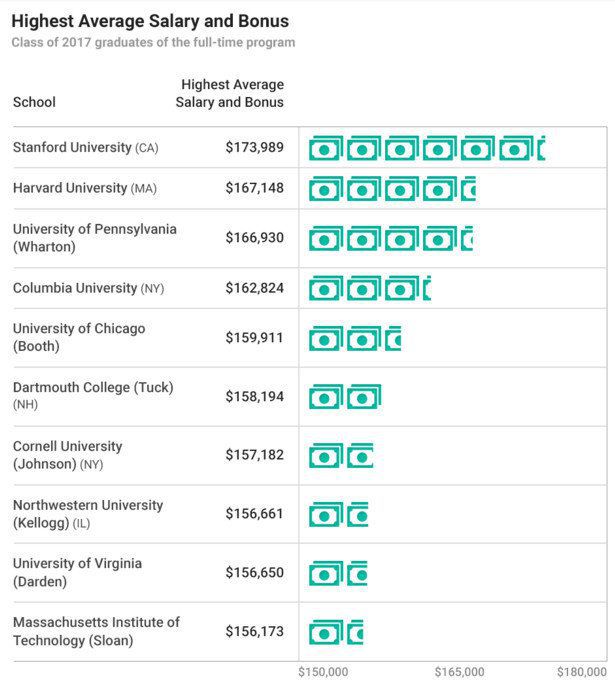Click first money icon in Northwestern Kellogg row
The height and width of the screenshot is (688, 615).
coord(325,514)
